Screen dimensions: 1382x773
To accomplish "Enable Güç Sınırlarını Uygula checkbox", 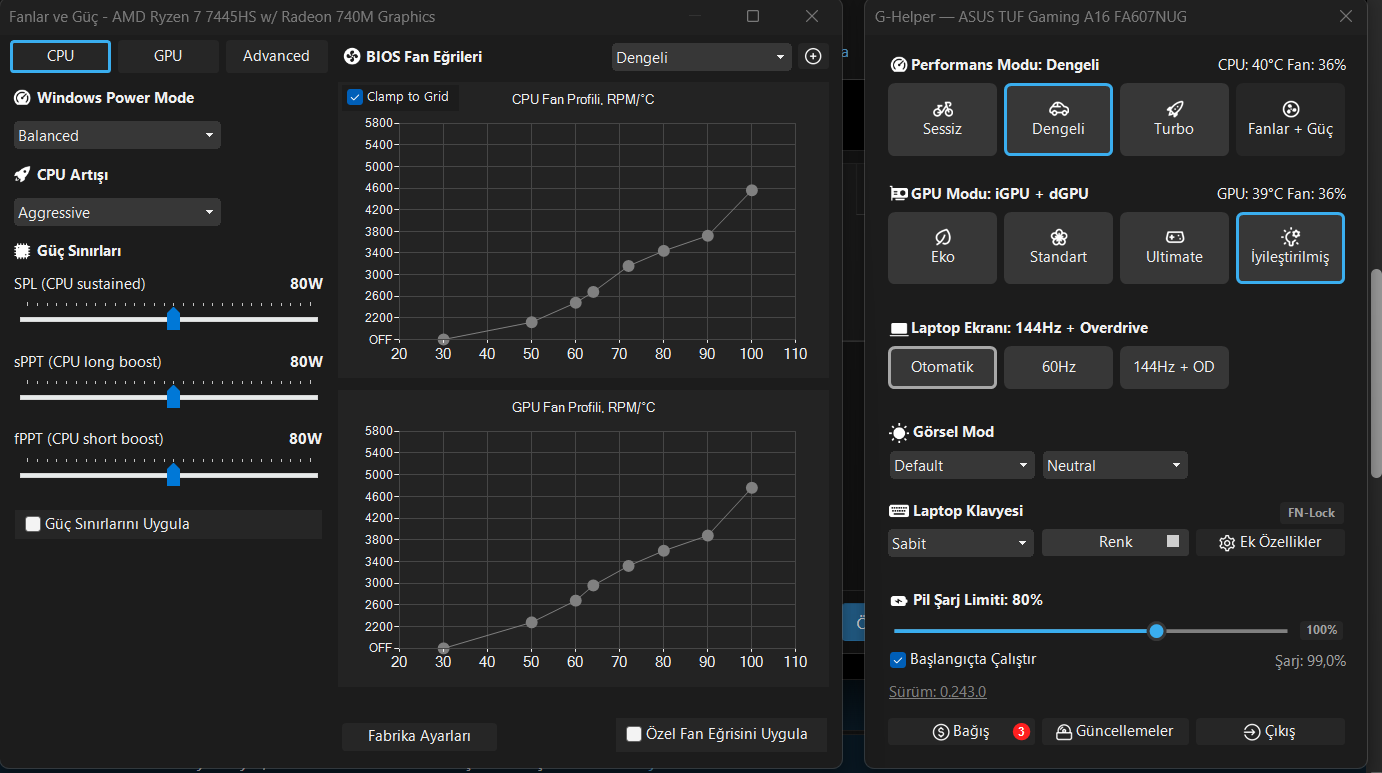I will coord(33,524).
